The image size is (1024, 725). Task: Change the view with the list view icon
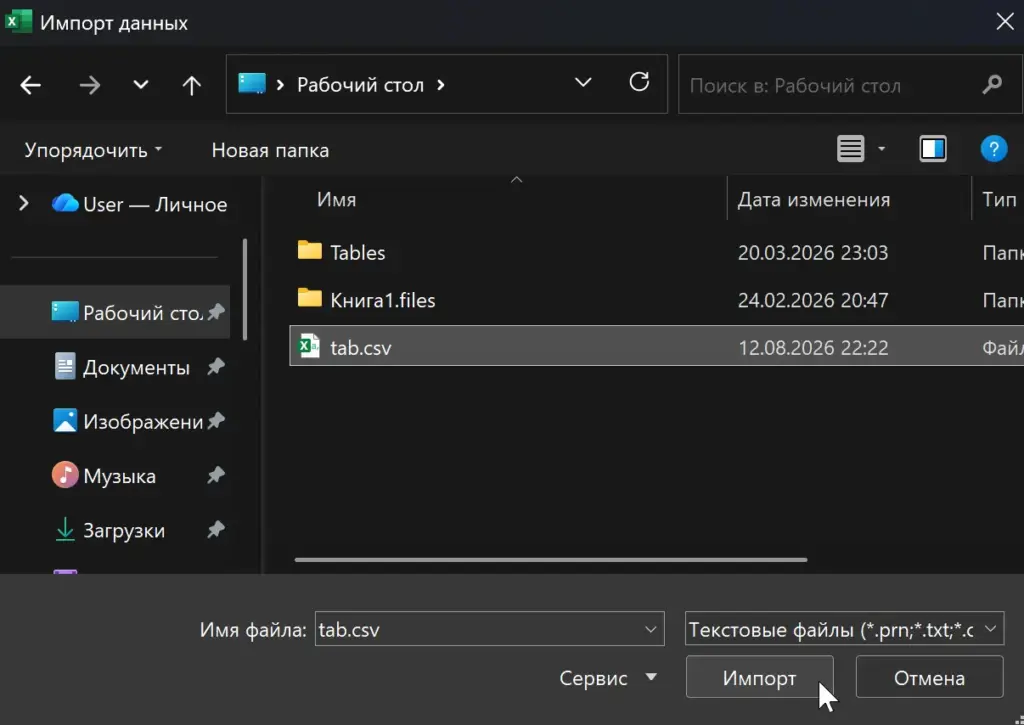(850, 149)
